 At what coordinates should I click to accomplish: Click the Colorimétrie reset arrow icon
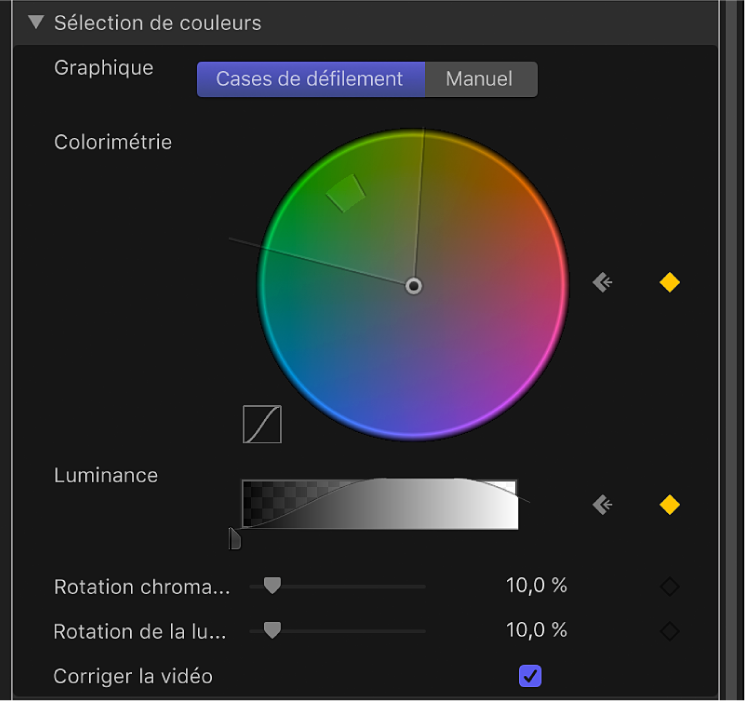point(602,283)
